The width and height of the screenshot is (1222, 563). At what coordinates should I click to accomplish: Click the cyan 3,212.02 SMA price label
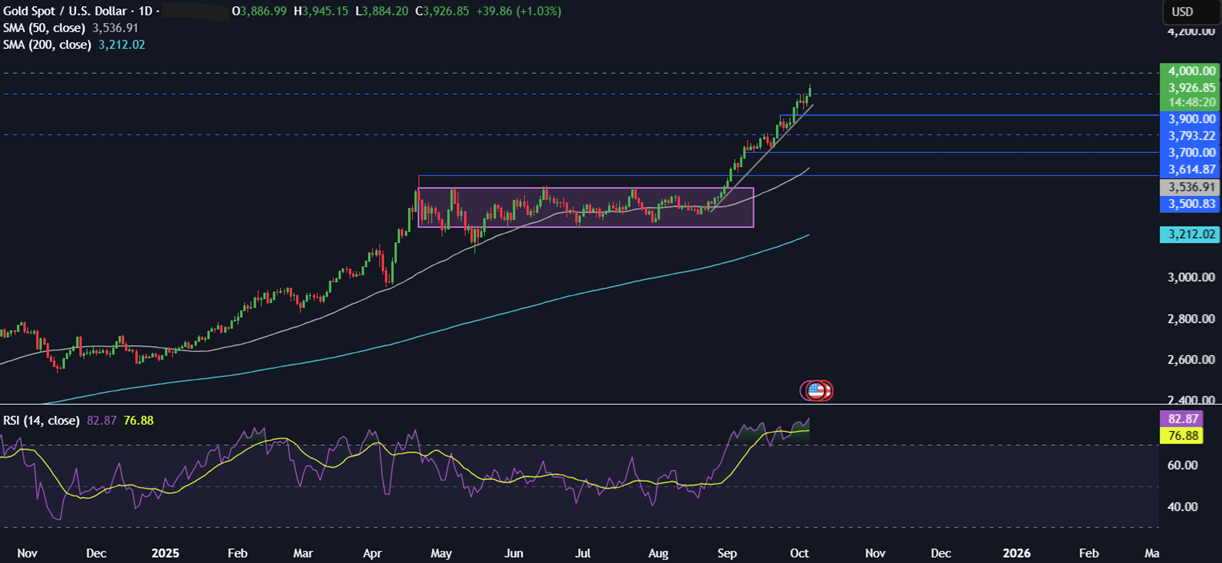[1188, 235]
